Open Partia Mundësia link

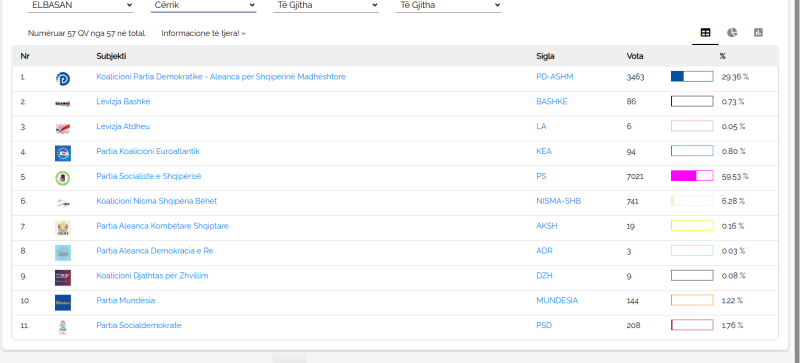click(x=126, y=301)
